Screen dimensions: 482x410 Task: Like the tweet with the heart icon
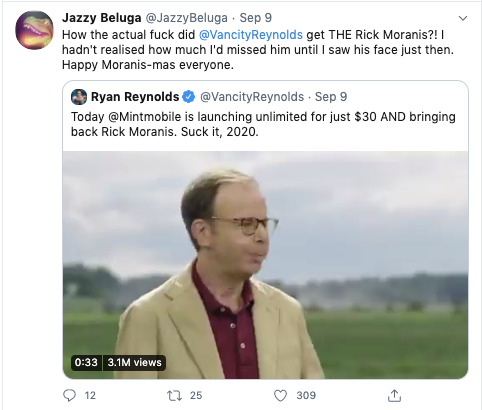pyautogui.click(x=280, y=396)
